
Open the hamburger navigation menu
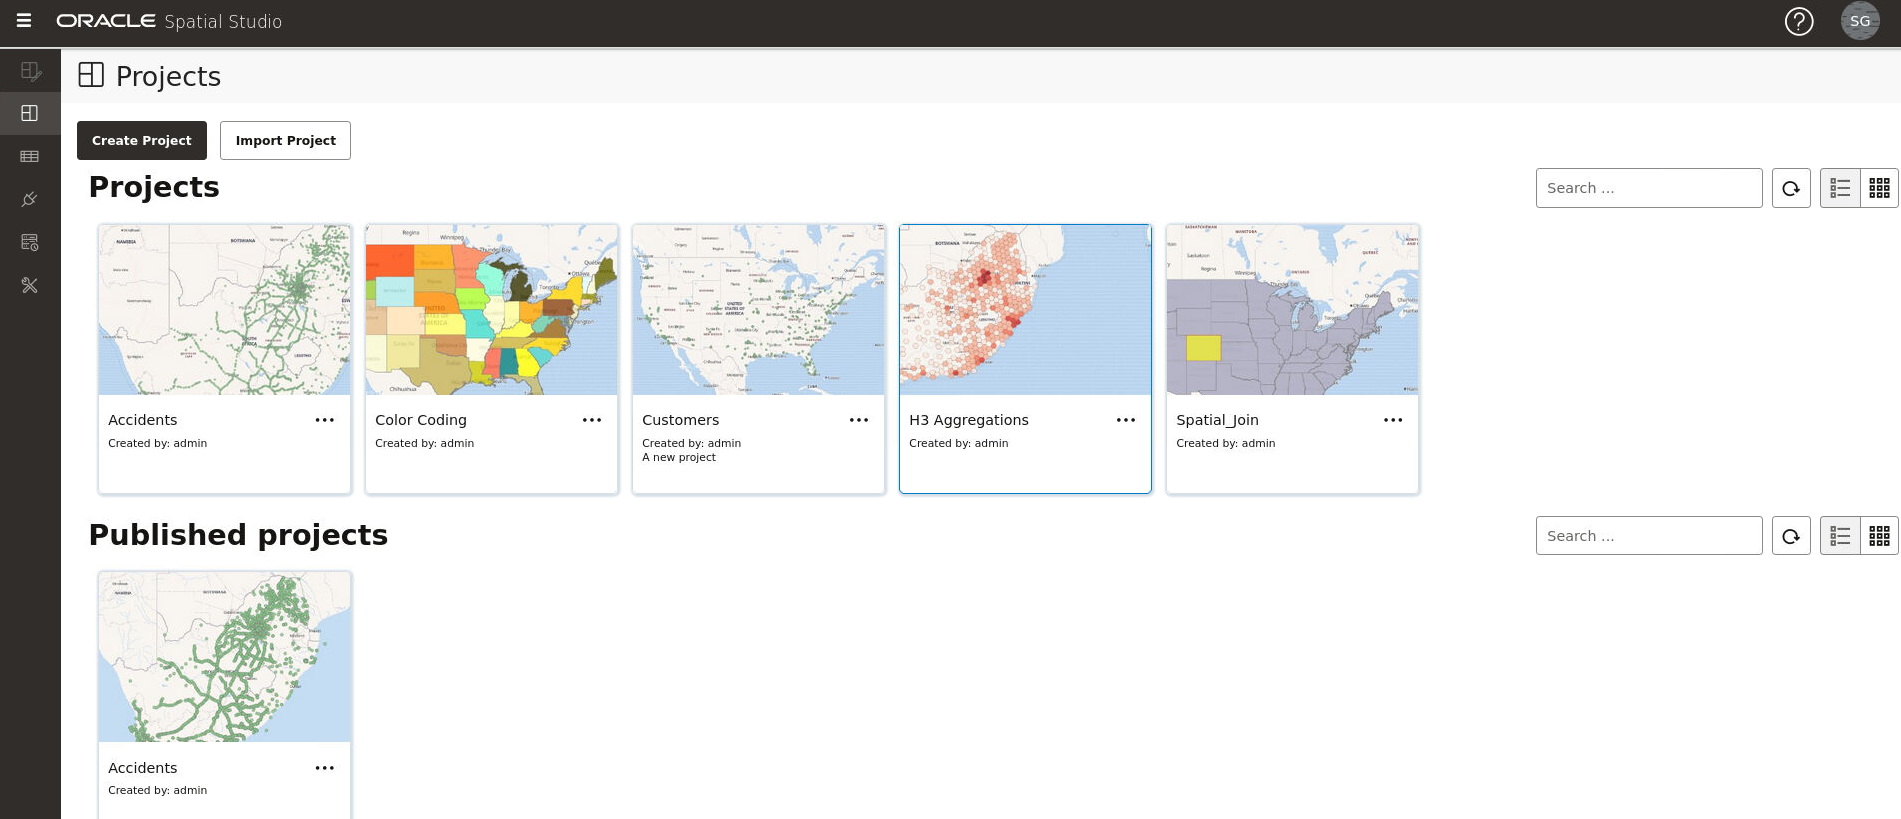[24, 21]
